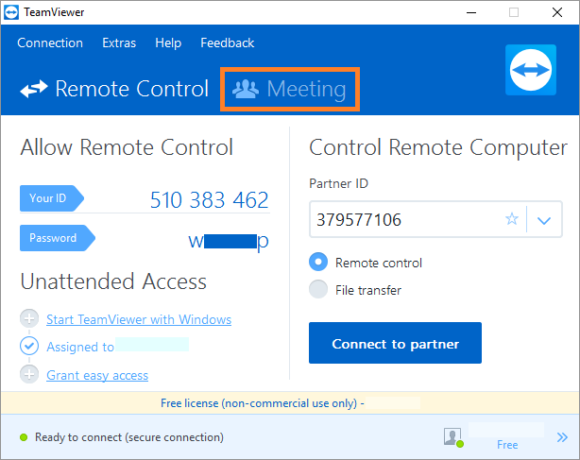Select the File transfer radio option
This screenshot has height=460, width=580.
[318, 289]
